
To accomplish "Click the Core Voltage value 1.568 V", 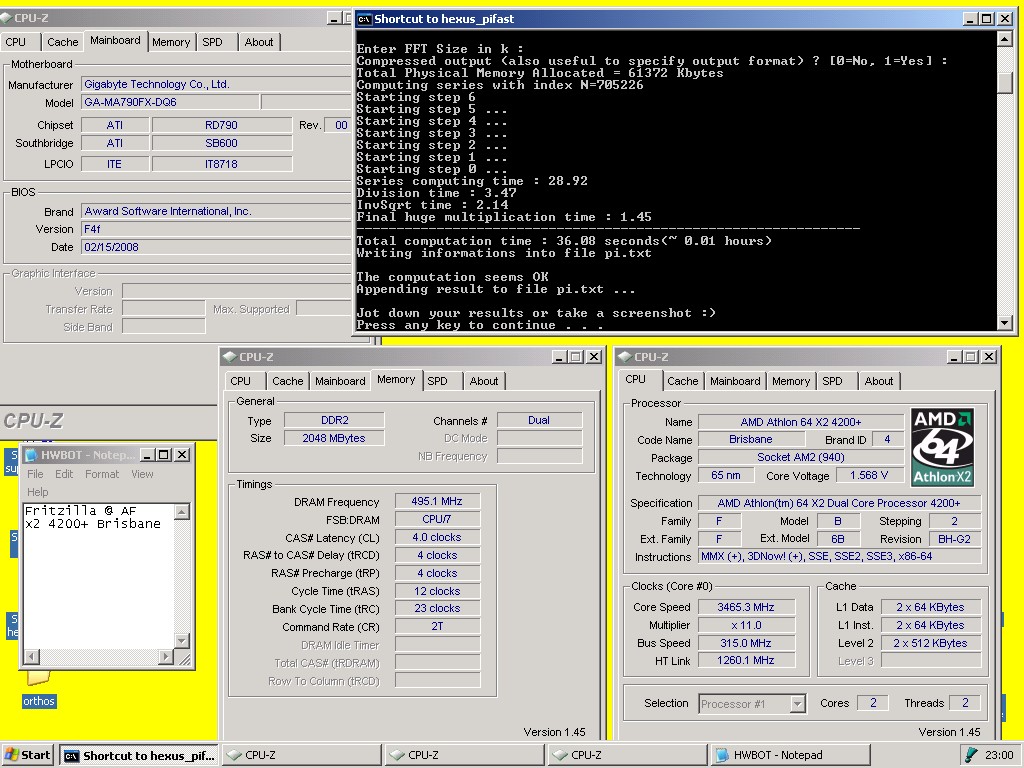I will click(869, 475).
